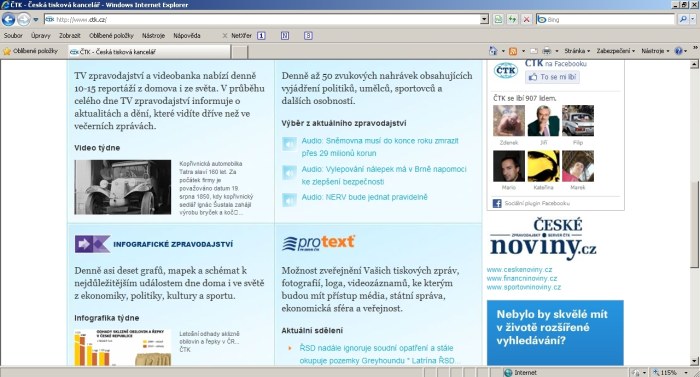700x377 pixels.
Task: Go back with the browser Back arrow
Action: pyautogui.click(x=8, y=20)
